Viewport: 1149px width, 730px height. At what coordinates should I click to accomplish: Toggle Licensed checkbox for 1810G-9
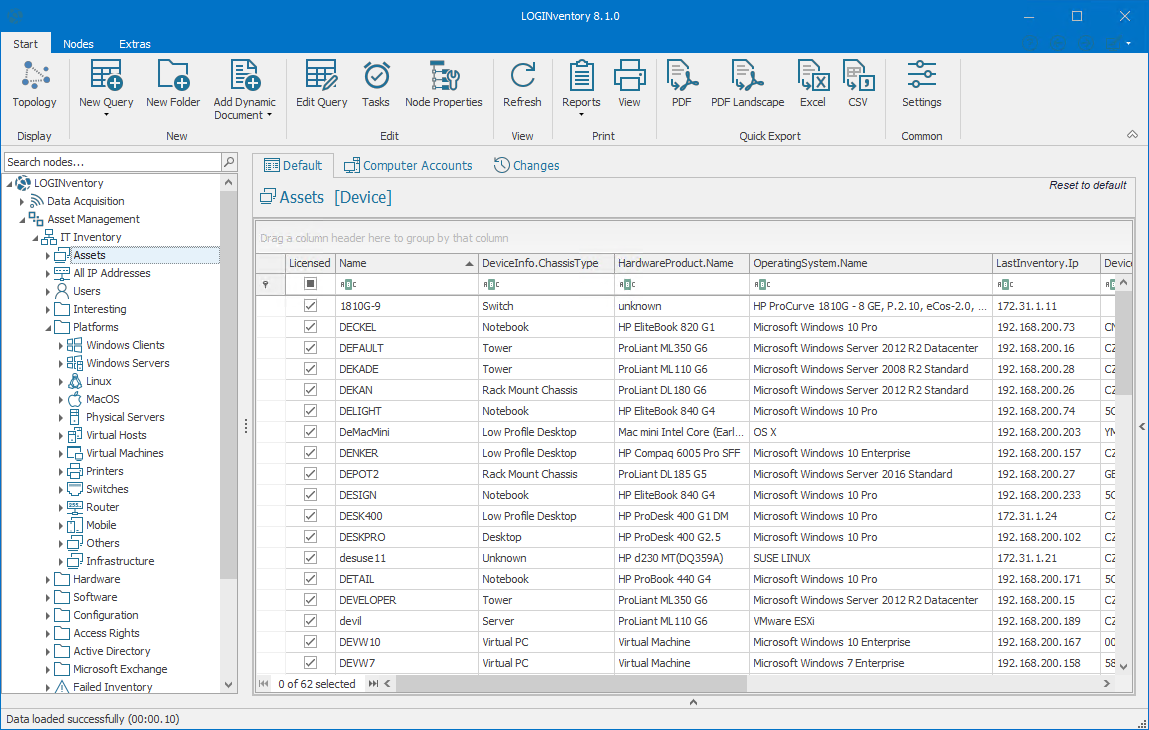coord(311,306)
